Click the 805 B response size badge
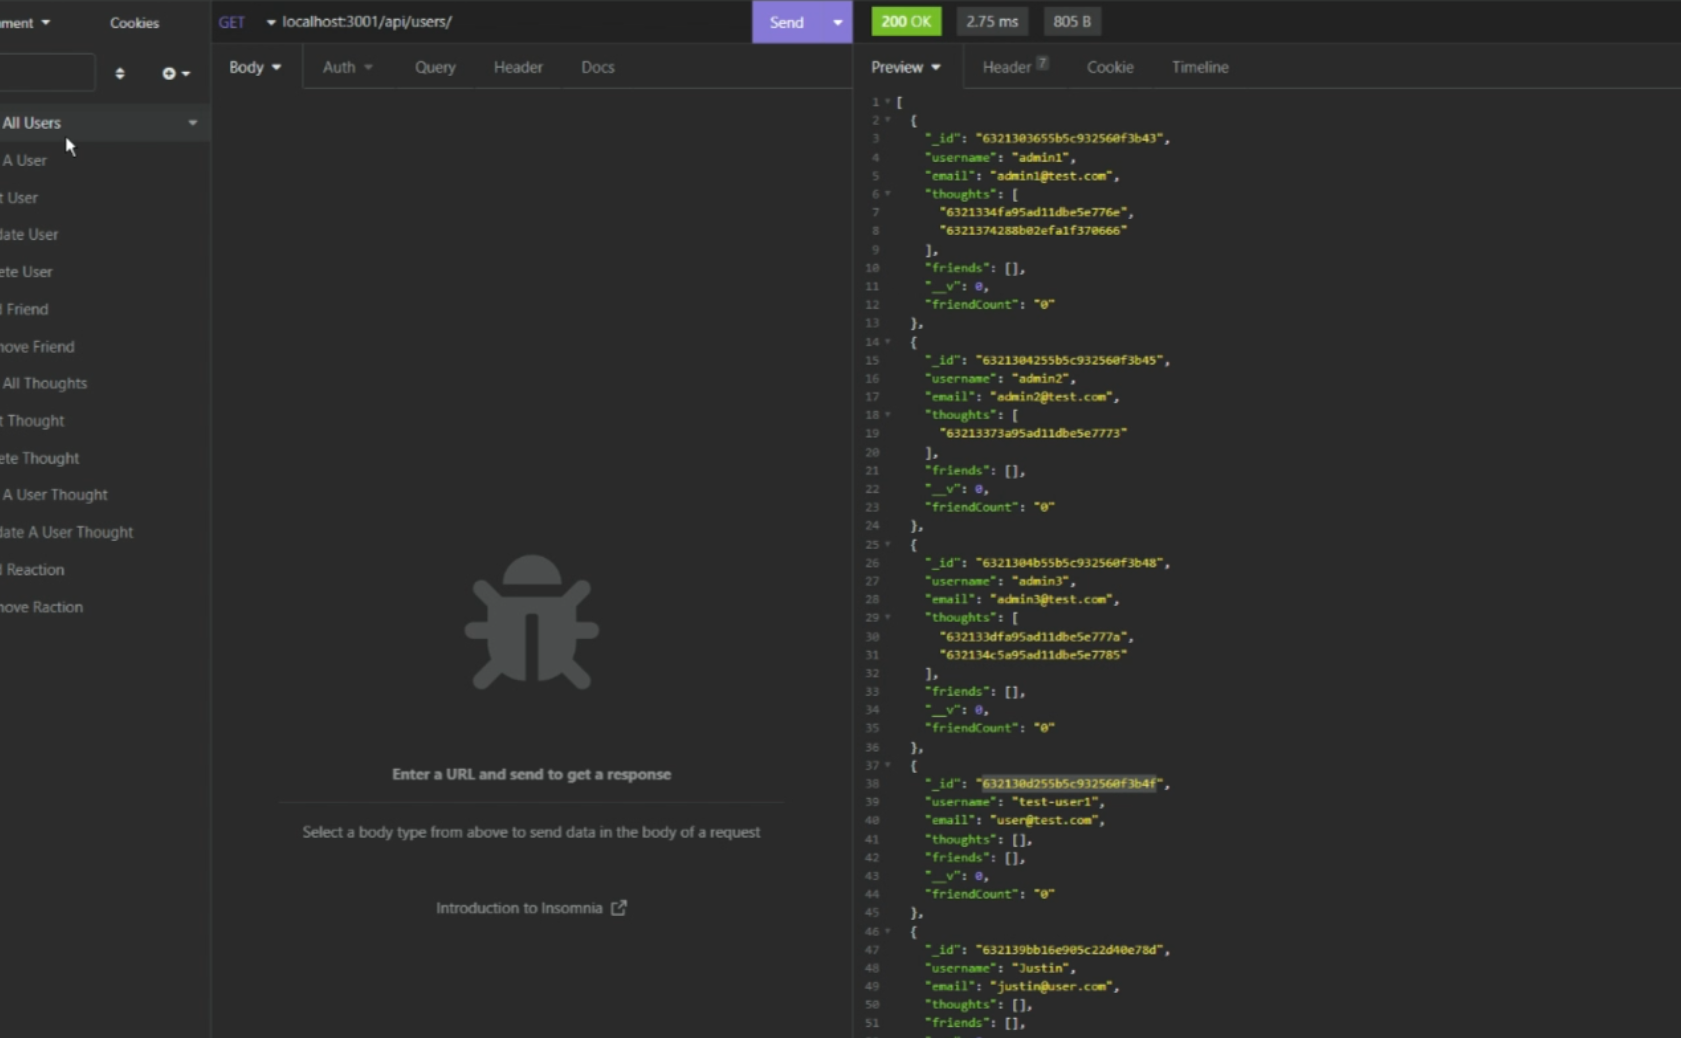Viewport: 1681px width, 1038px height. [x=1071, y=20]
